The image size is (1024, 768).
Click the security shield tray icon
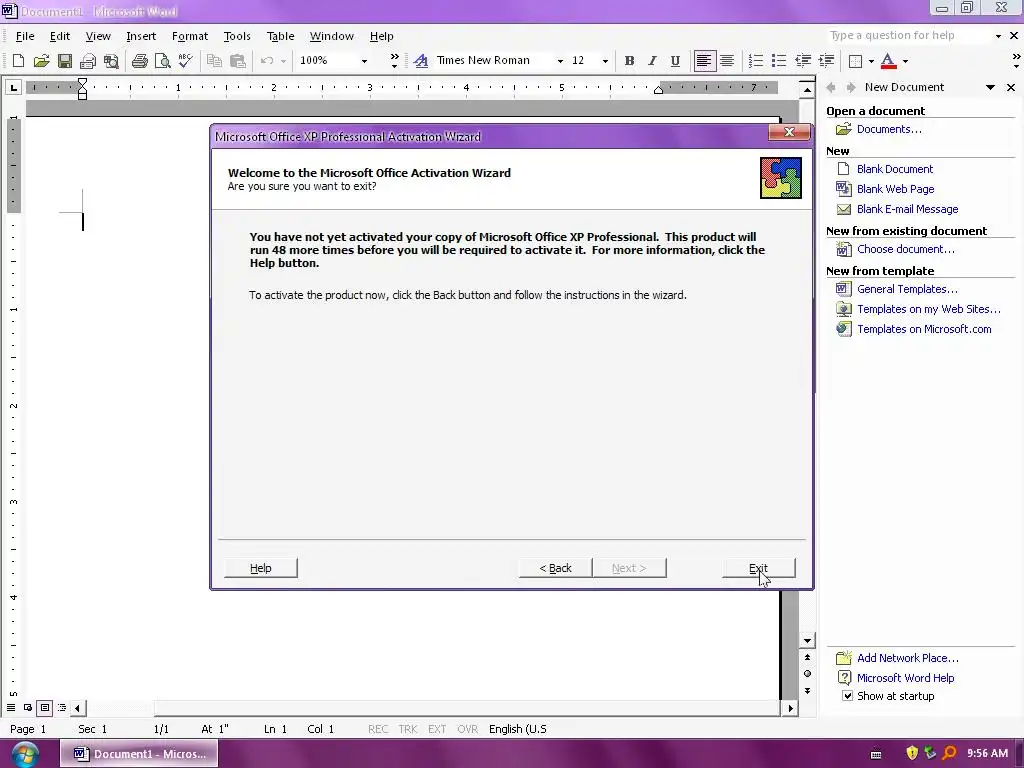point(912,753)
